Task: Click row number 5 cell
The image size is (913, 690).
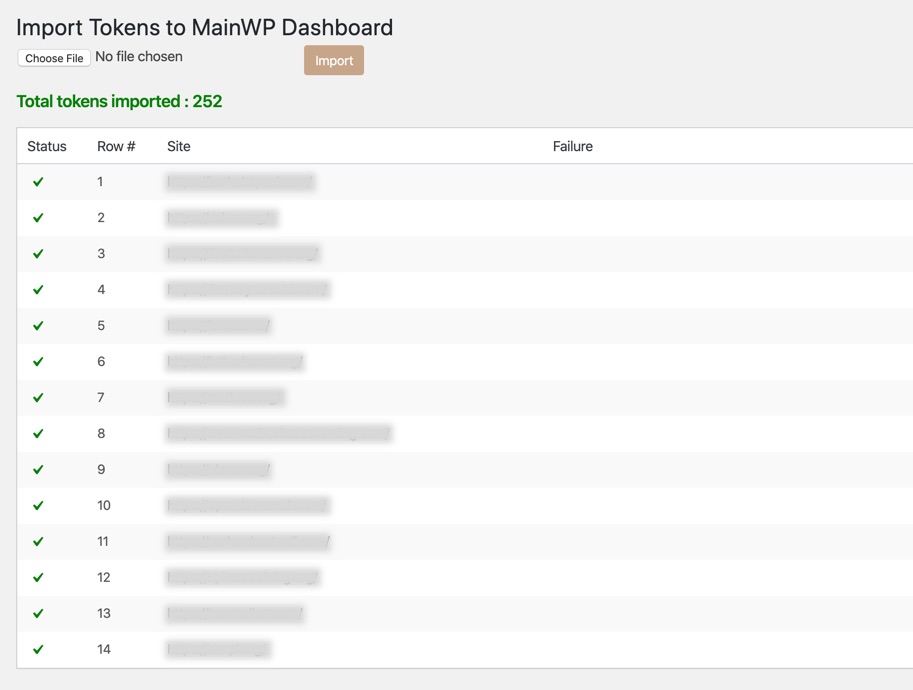Action: 101,325
